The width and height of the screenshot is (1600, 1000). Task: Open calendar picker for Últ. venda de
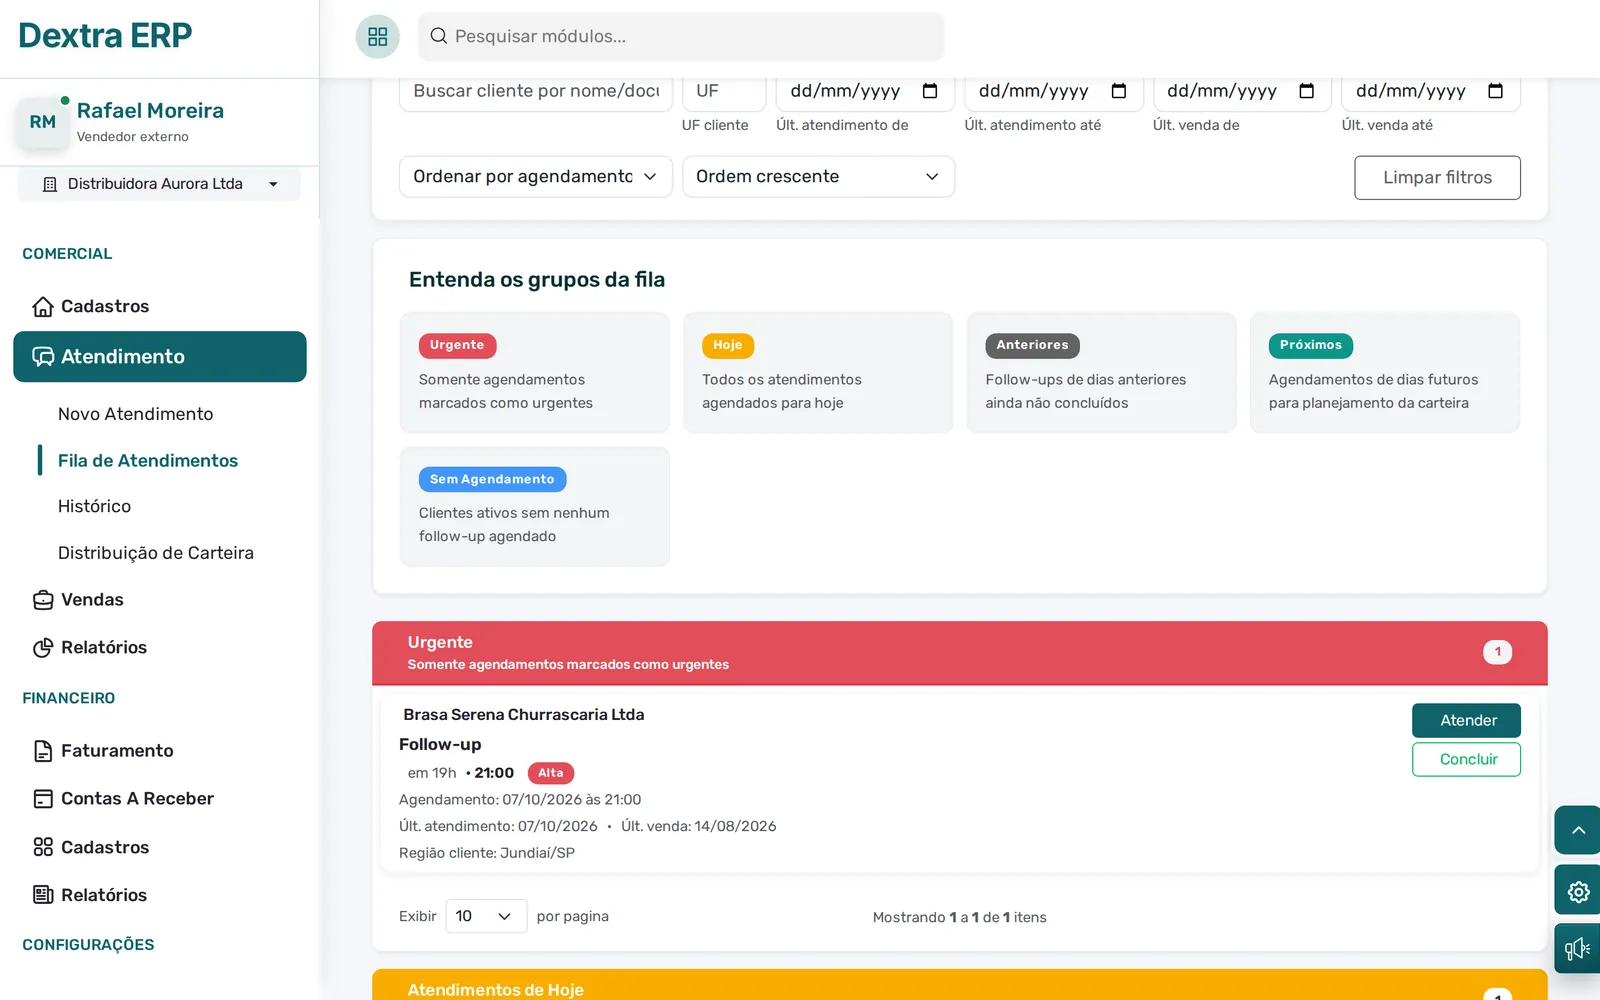(1307, 91)
